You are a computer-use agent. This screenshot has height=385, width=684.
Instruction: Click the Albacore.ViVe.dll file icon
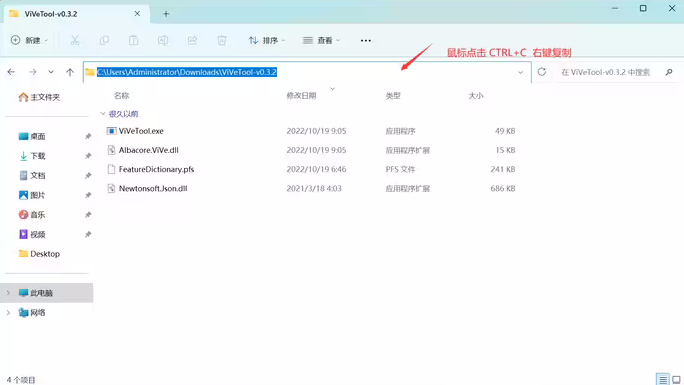pyautogui.click(x=111, y=150)
